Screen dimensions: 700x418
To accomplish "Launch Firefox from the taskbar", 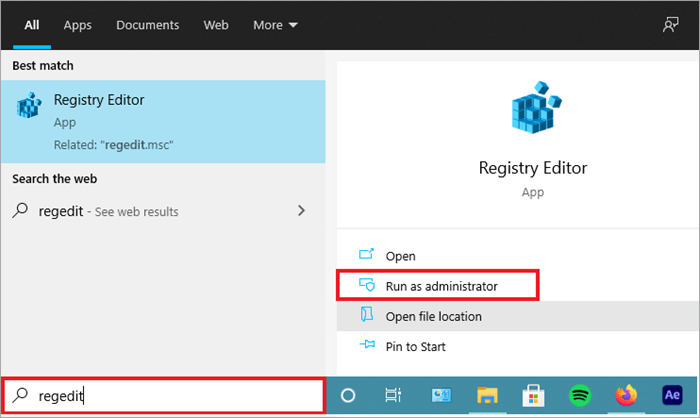I will click(626, 395).
